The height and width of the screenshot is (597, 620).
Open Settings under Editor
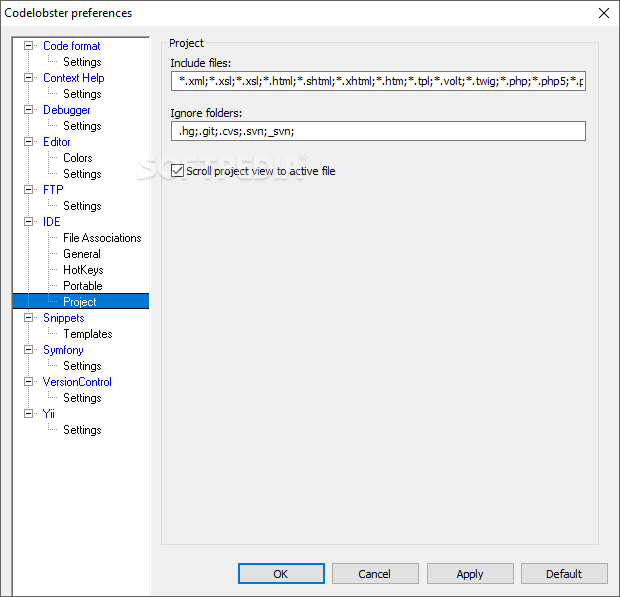[x=82, y=174]
